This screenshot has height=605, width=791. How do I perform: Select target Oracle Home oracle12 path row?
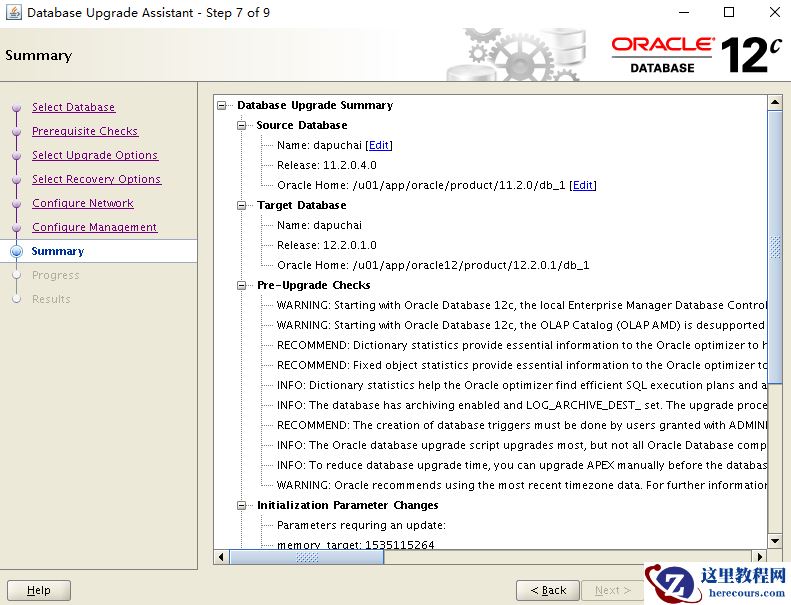tap(433, 265)
